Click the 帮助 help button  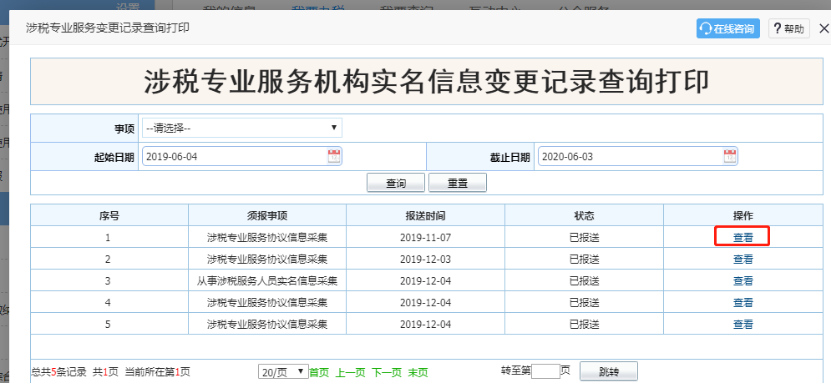coord(789,29)
